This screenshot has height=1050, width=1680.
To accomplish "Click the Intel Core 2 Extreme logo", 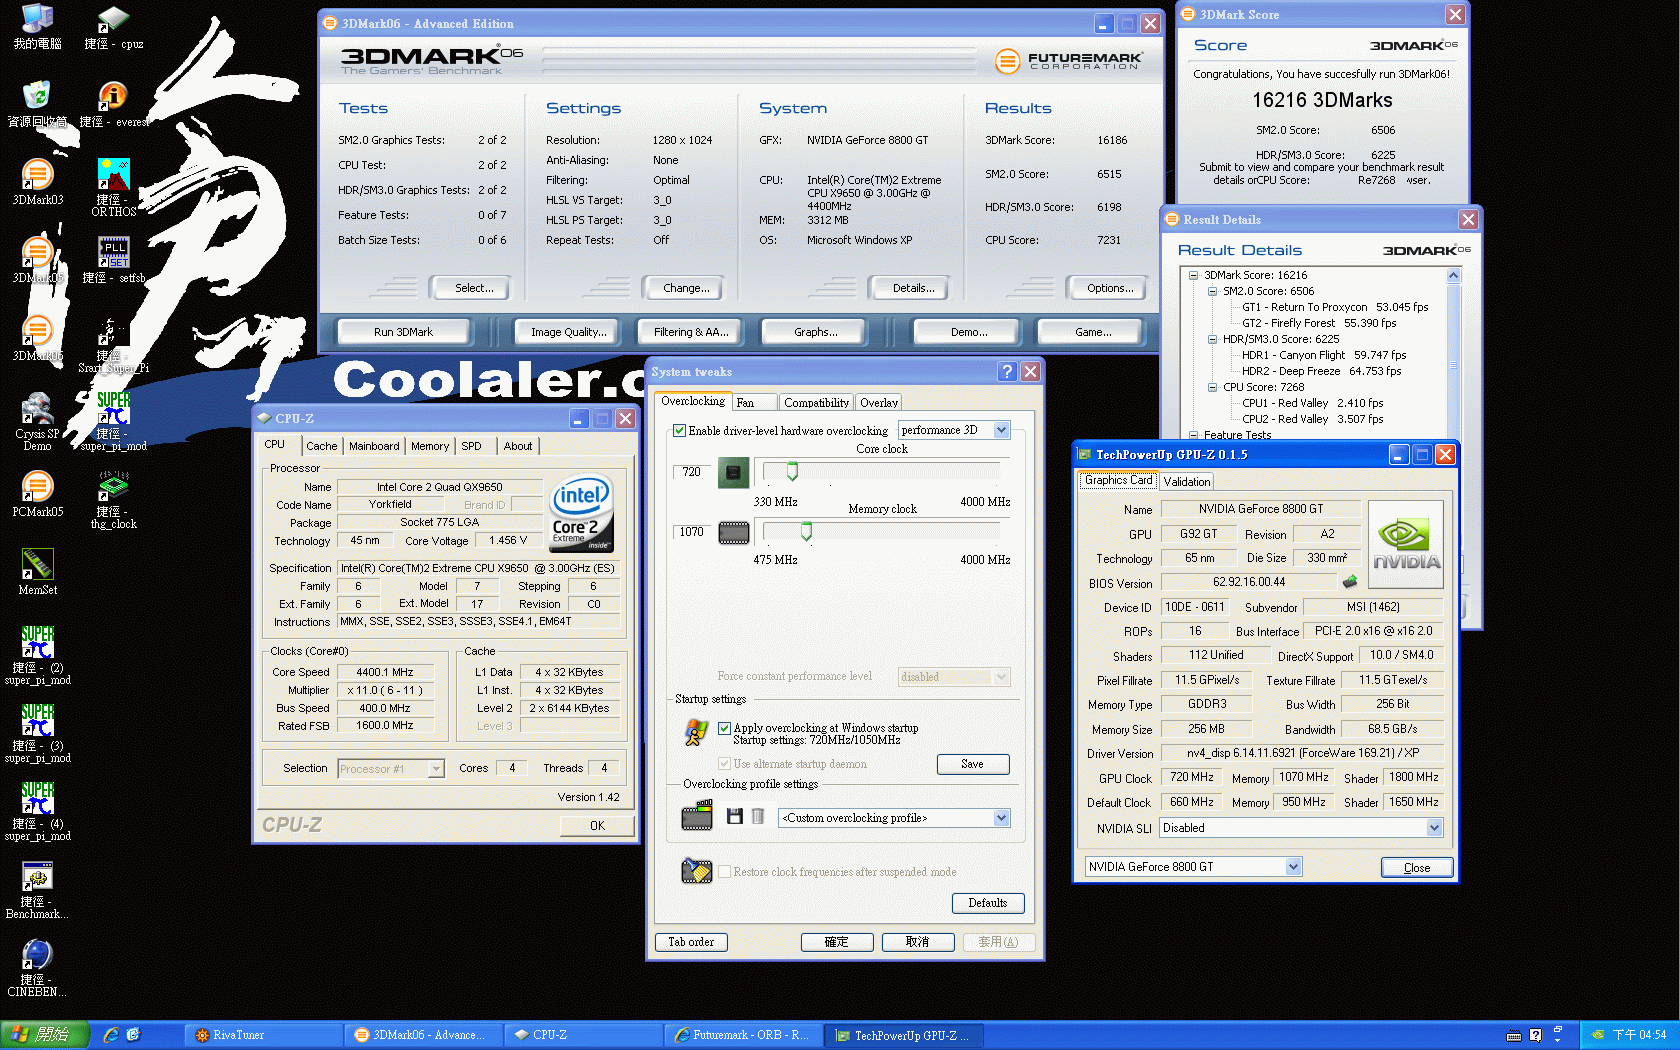I will click(x=582, y=513).
